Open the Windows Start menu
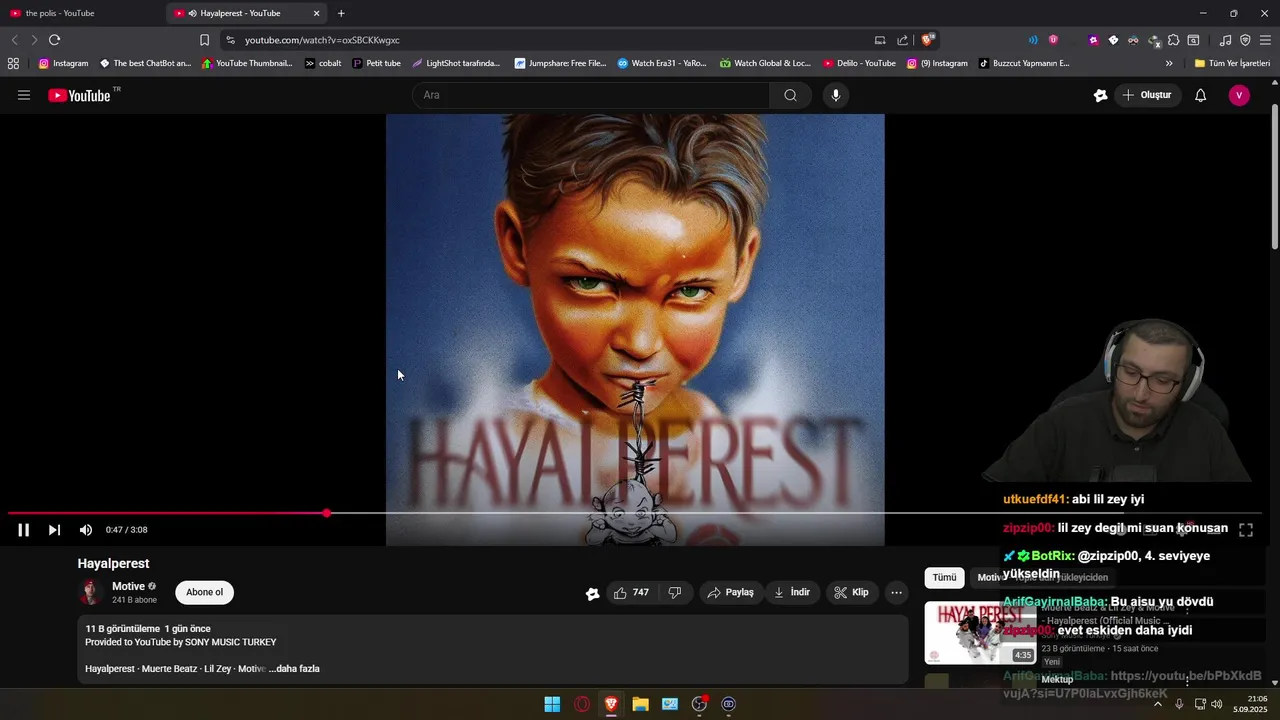 coord(552,704)
